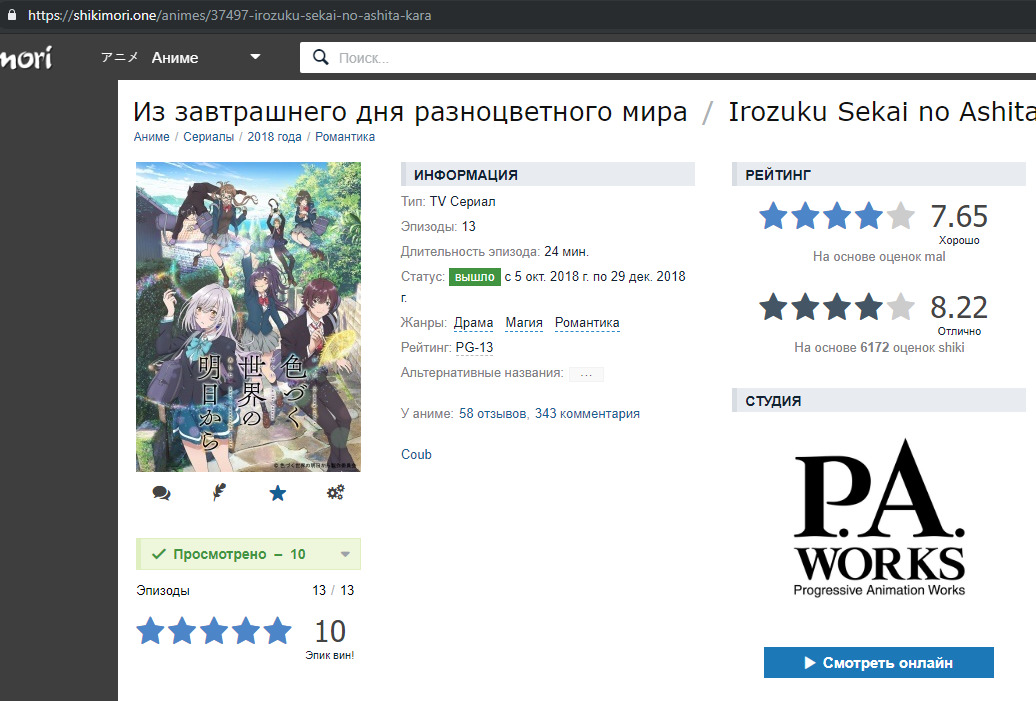Select the 2018 года breadcrumb
Image resolution: width=1036 pixels, height=701 pixels.
(274, 137)
